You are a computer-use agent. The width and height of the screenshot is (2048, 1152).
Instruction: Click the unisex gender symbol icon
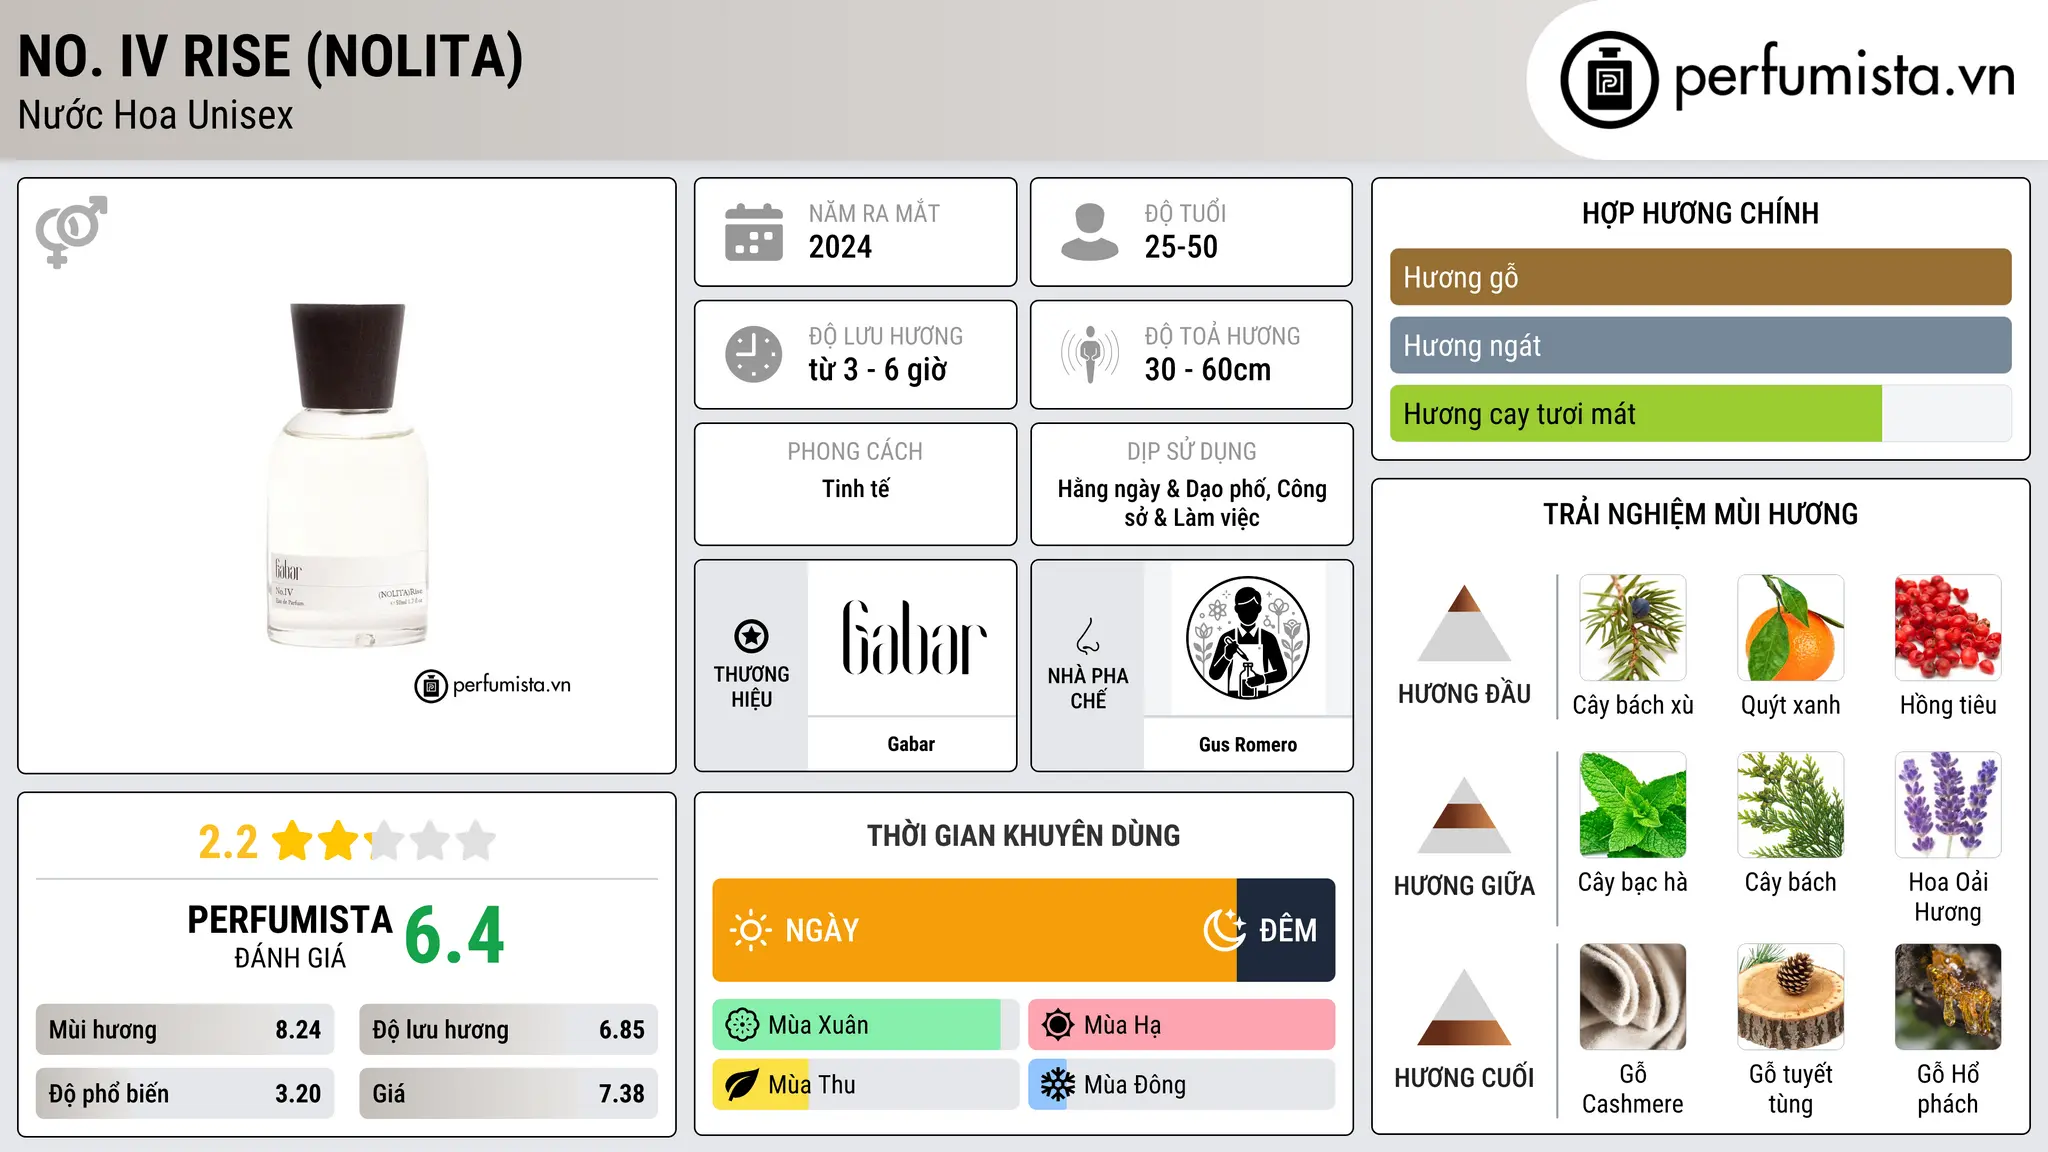point(71,232)
